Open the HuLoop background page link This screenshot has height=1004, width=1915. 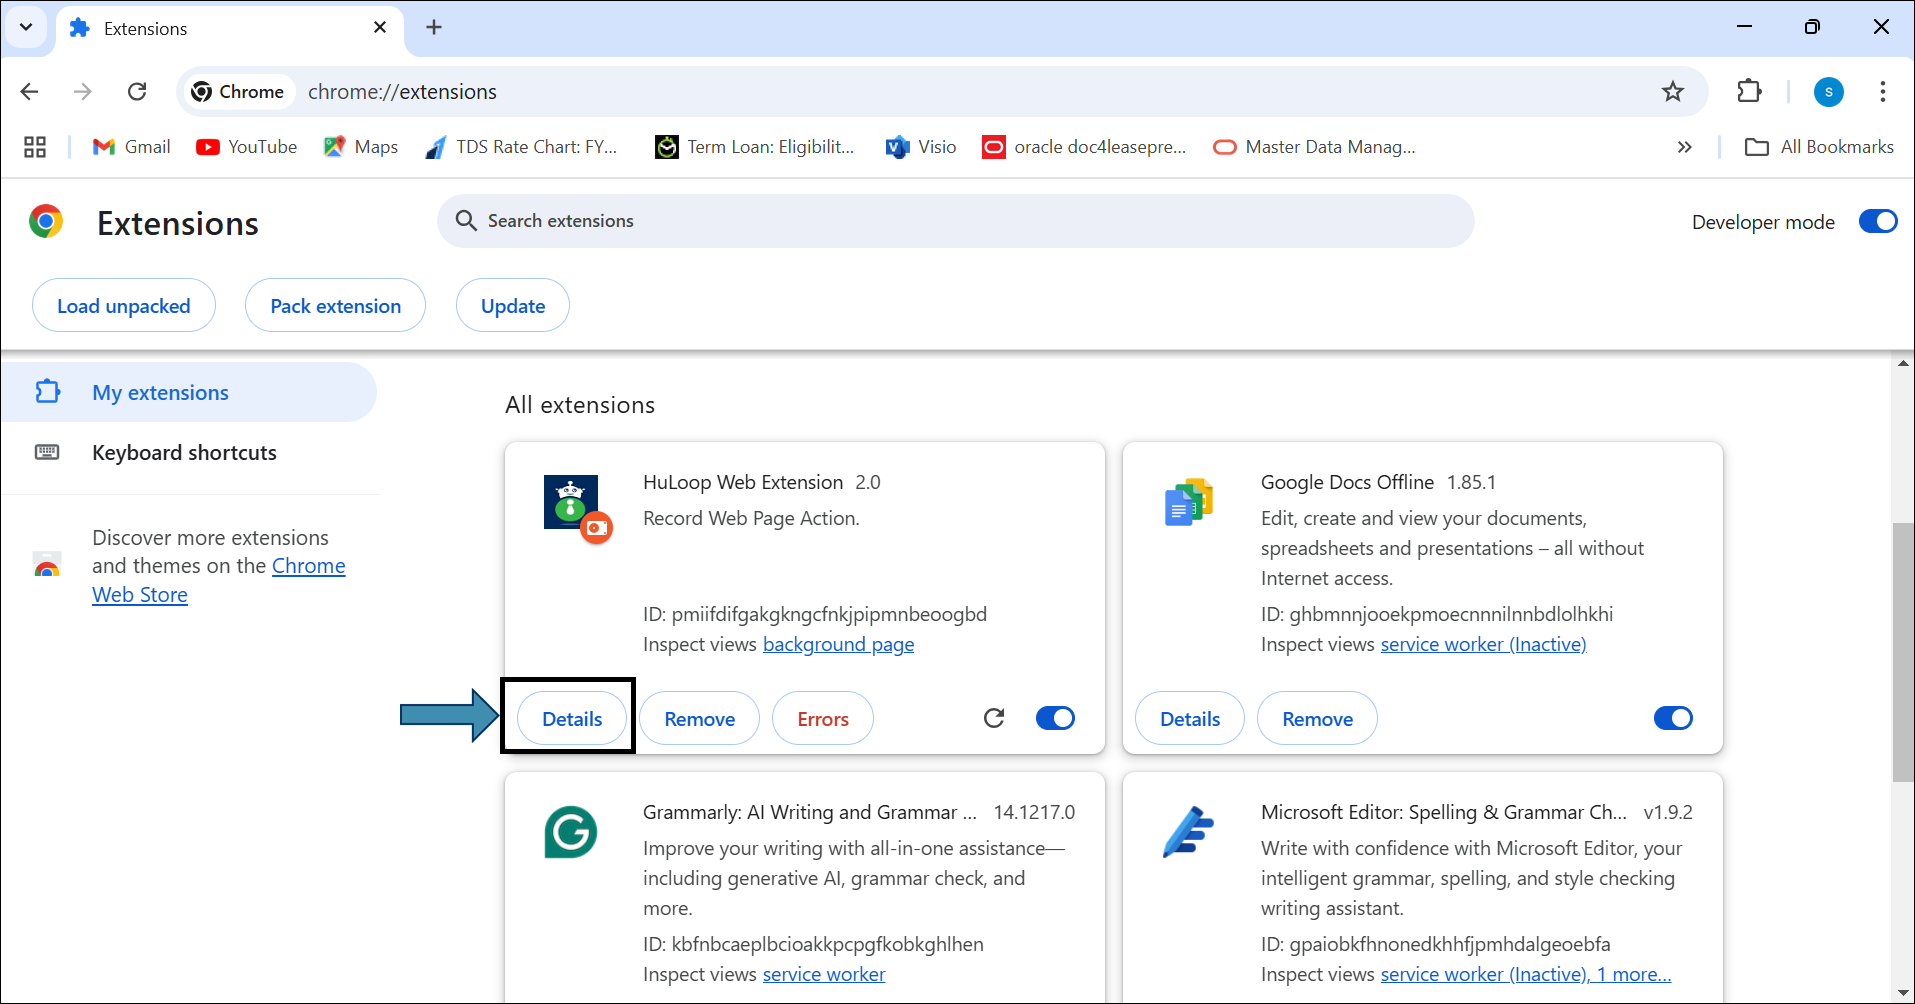click(x=838, y=645)
